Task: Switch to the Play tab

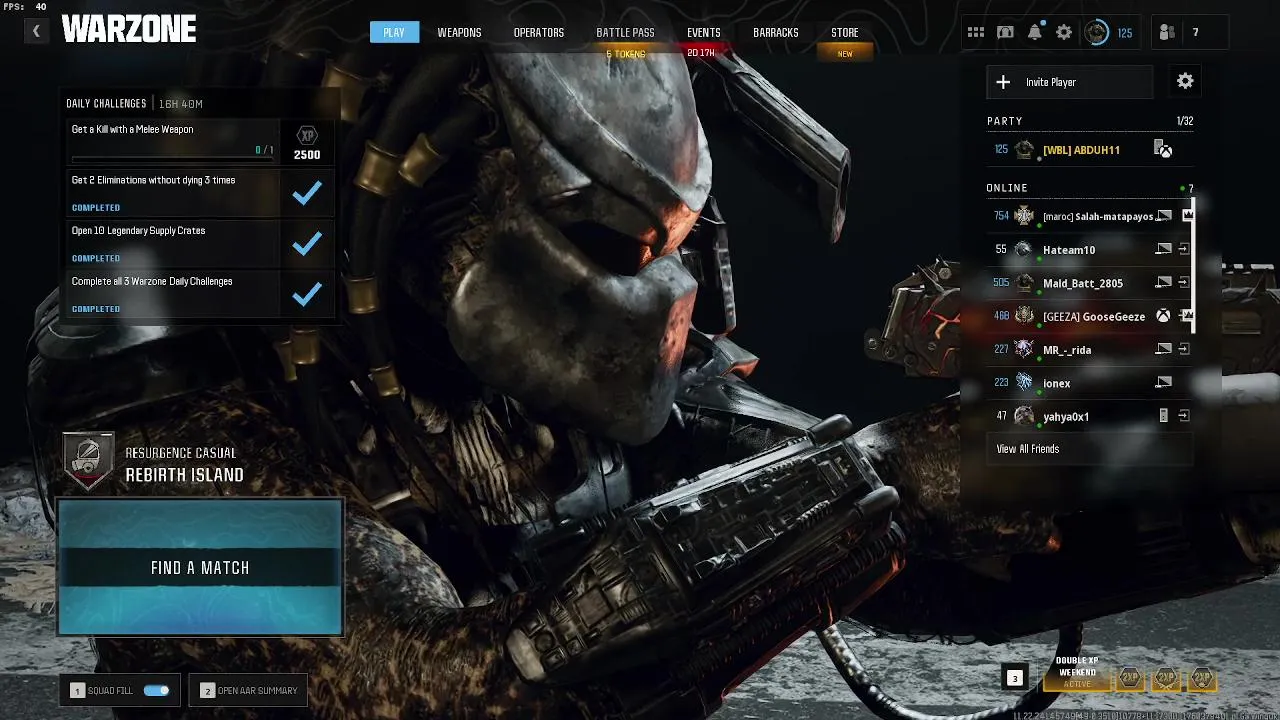Action: tap(394, 32)
